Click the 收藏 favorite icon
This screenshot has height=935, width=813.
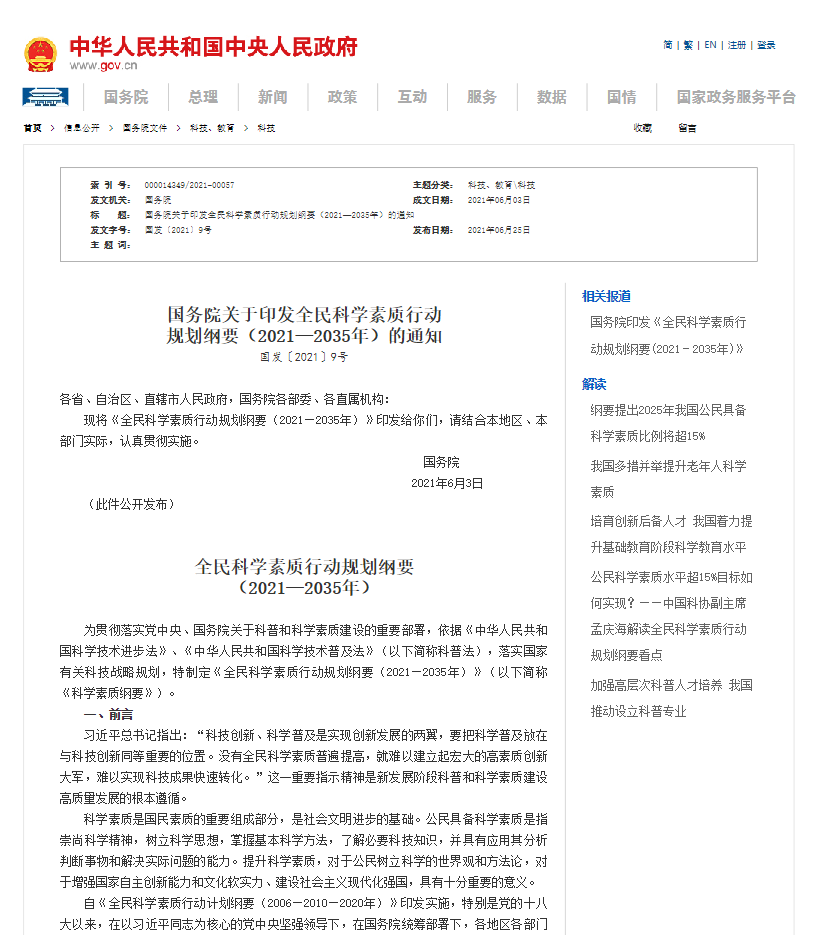(640, 128)
